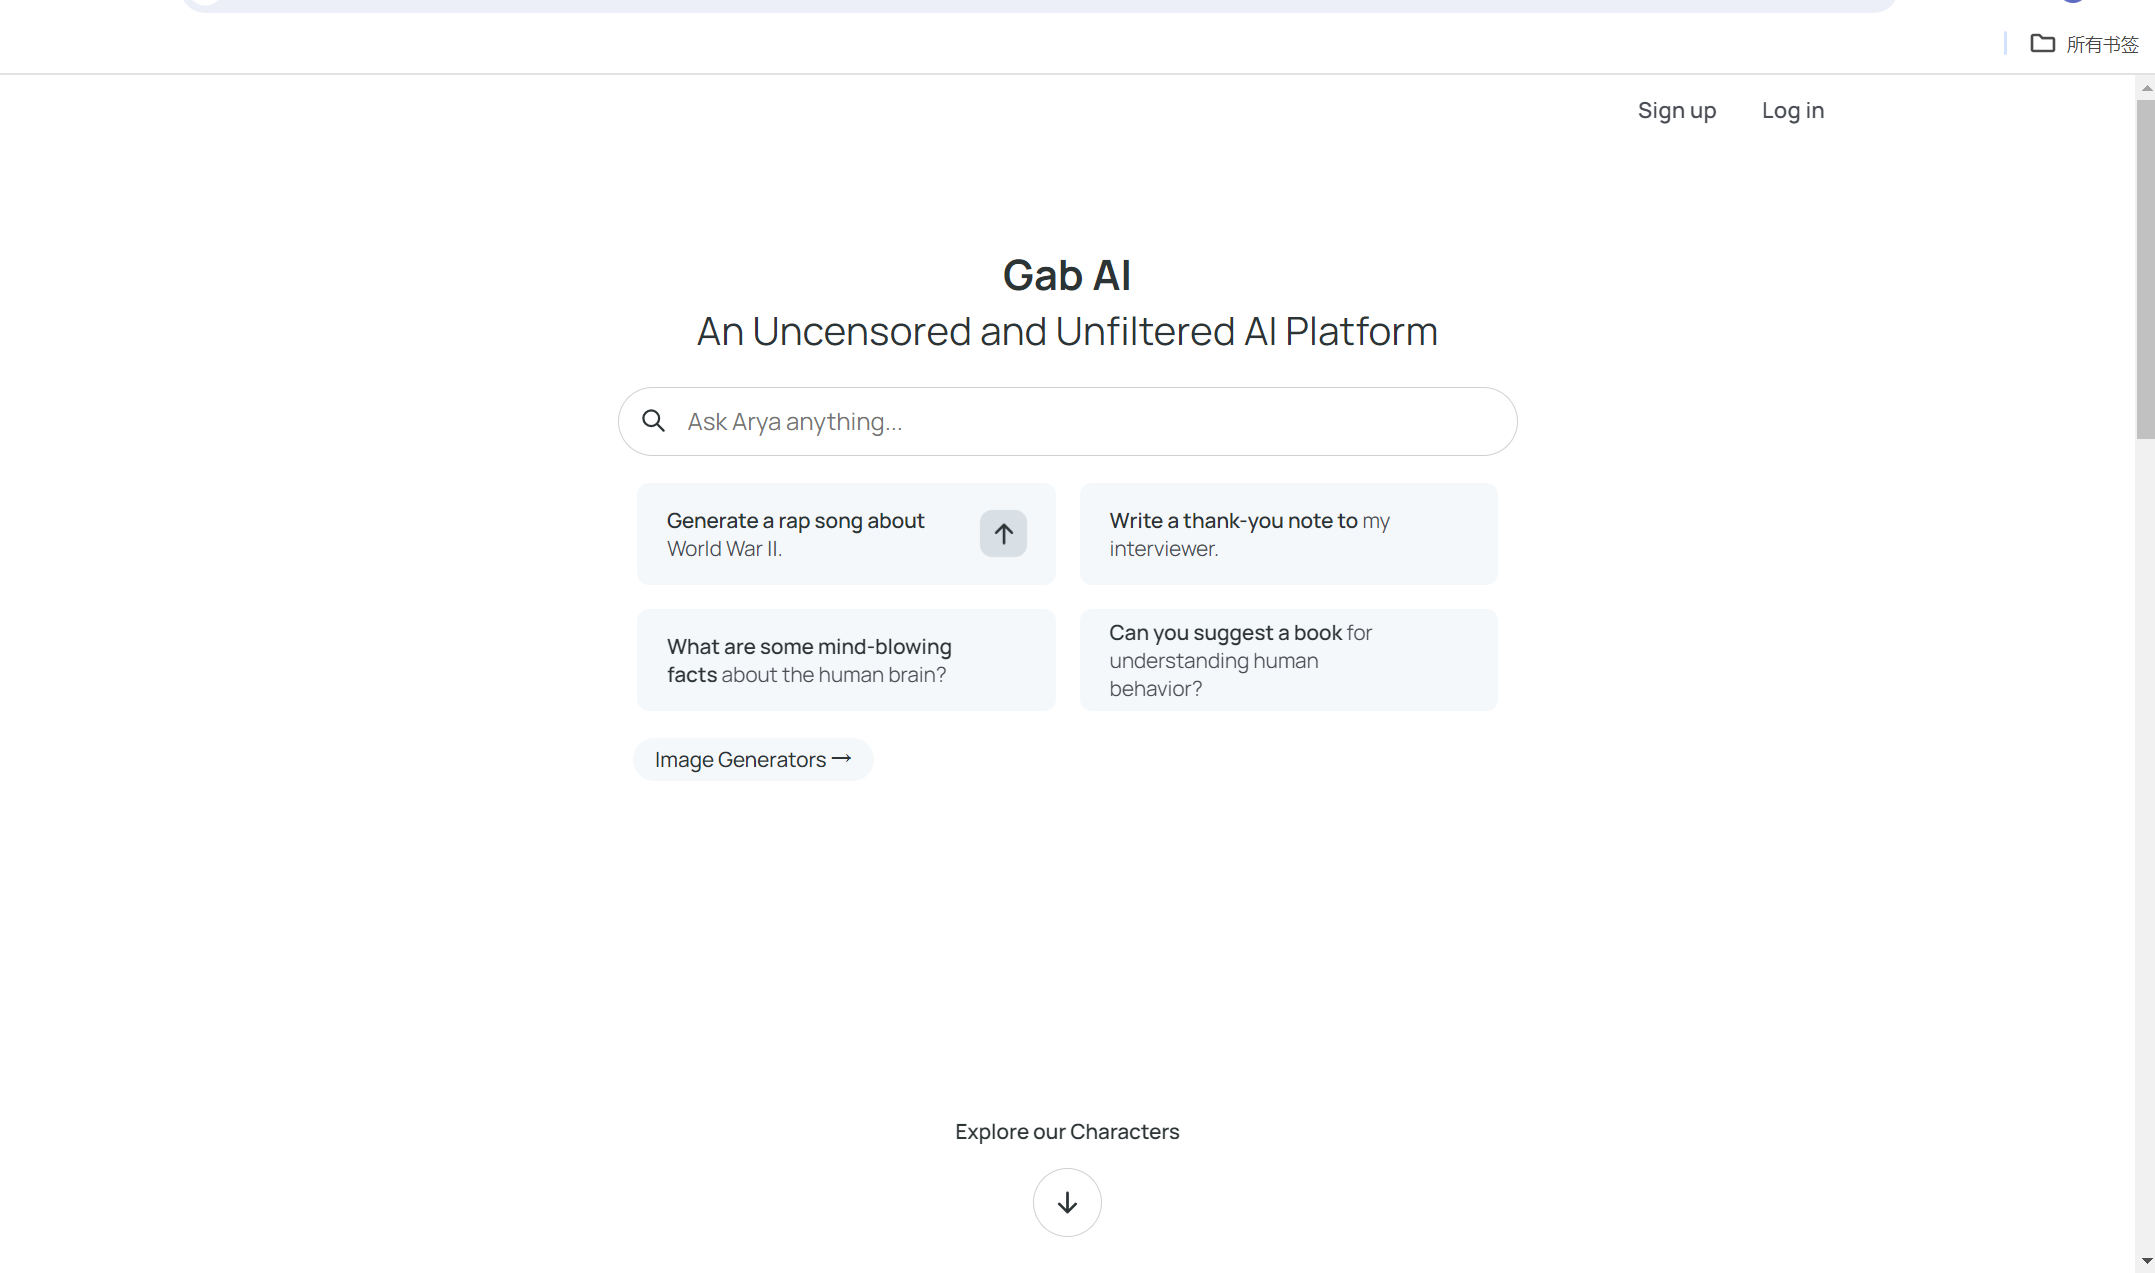Click the vertical scrollbar thumb
The height and width of the screenshot is (1273, 2155).
(2146, 268)
